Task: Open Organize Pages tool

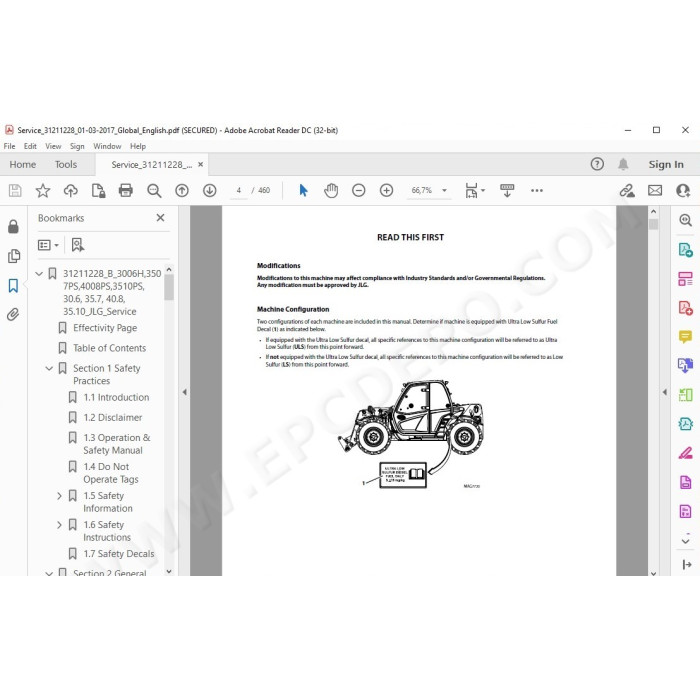Action: [685, 279]
